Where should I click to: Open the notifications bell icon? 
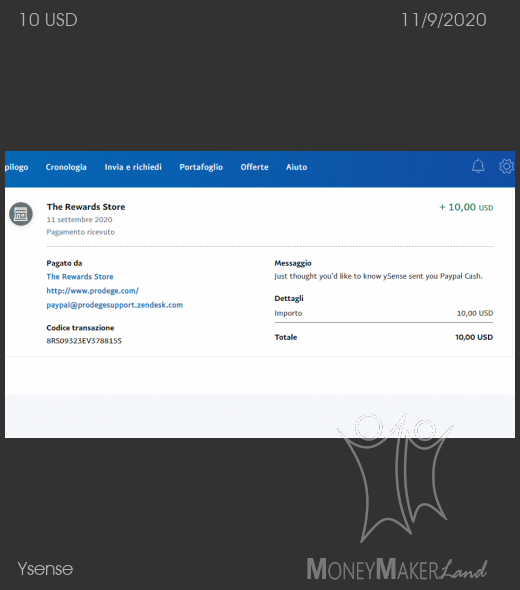click(478, 166)
